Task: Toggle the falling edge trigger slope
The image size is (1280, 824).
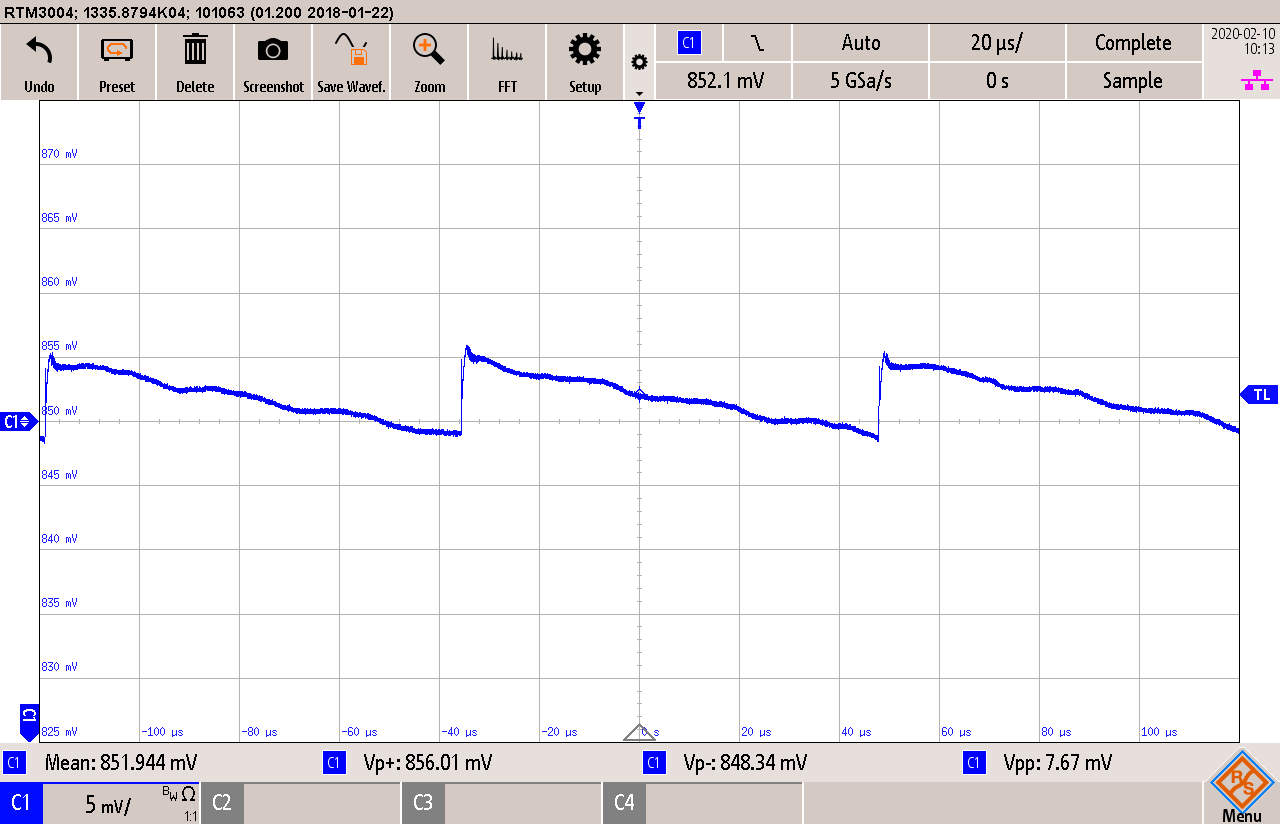Action: (x=758, y=42)
